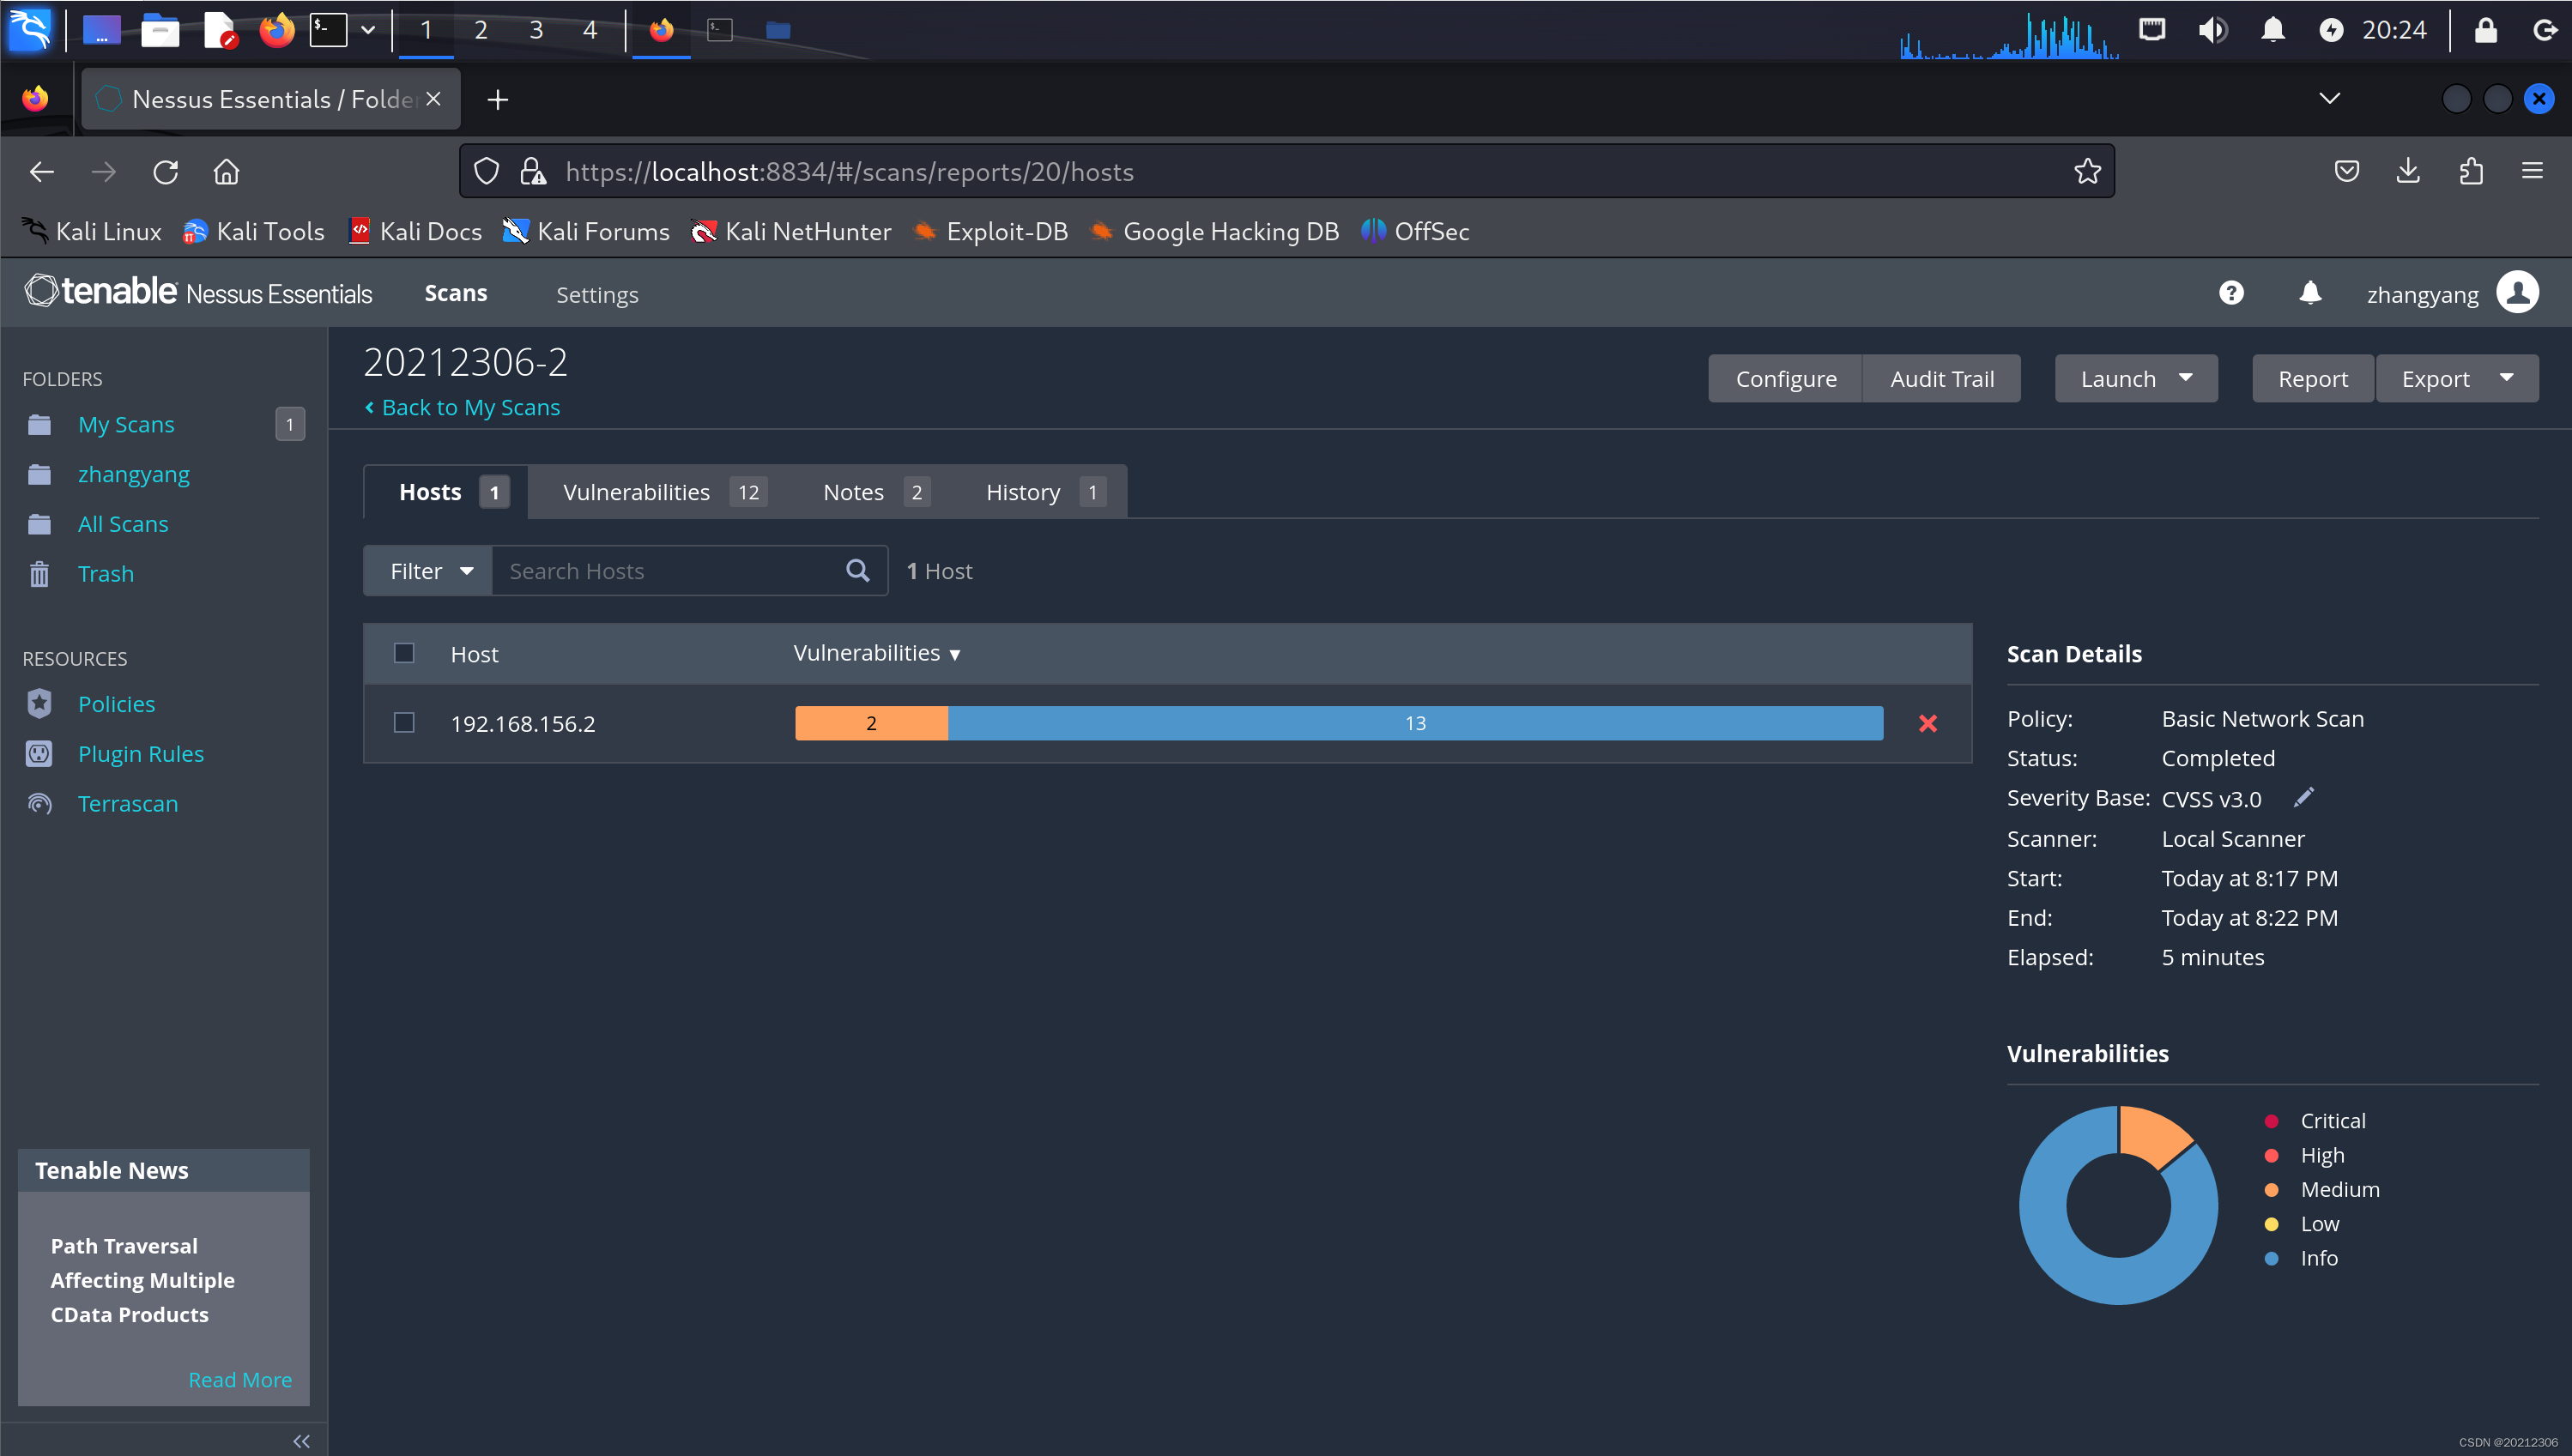Toggle the select-all hosts checkbox
The image size is (2572, 1456).
click(402, 652)
